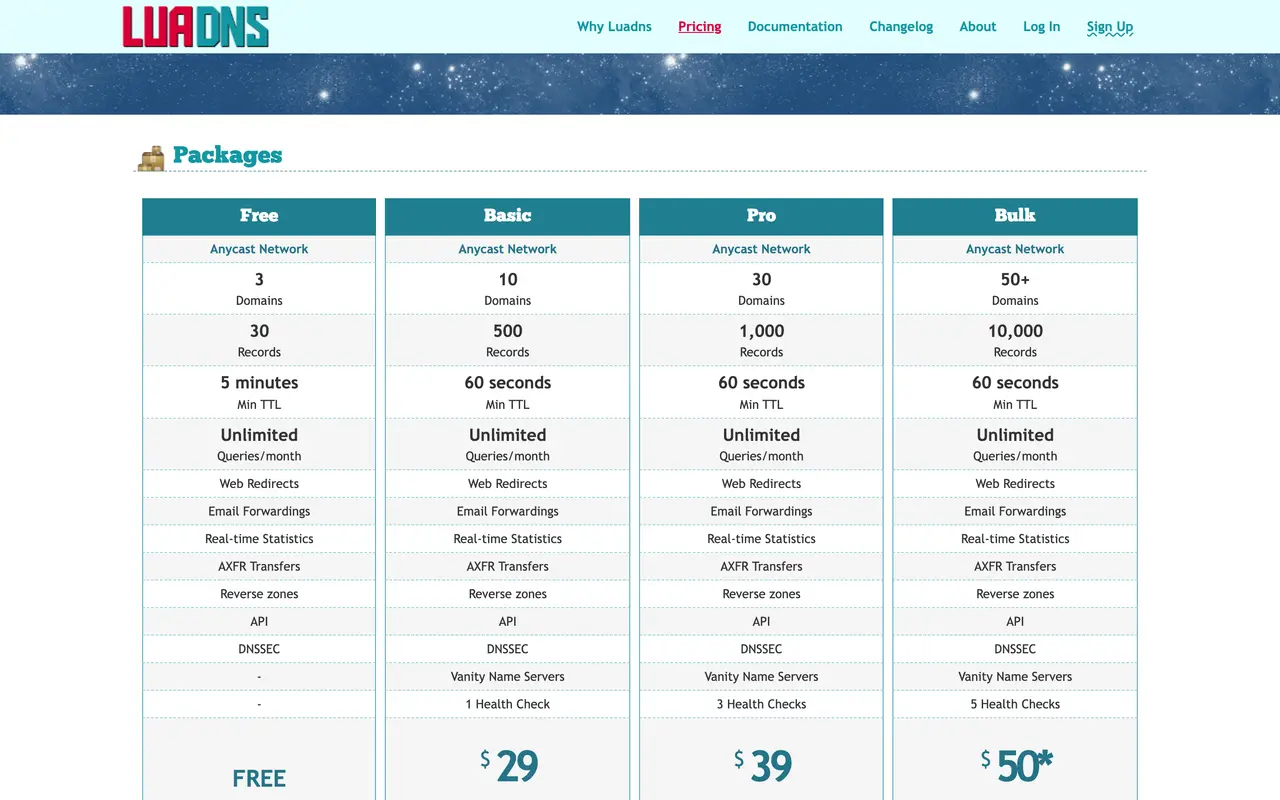
Task: Open the Why Luadns page
Action: pyautogui.click(x=614, y=27)
